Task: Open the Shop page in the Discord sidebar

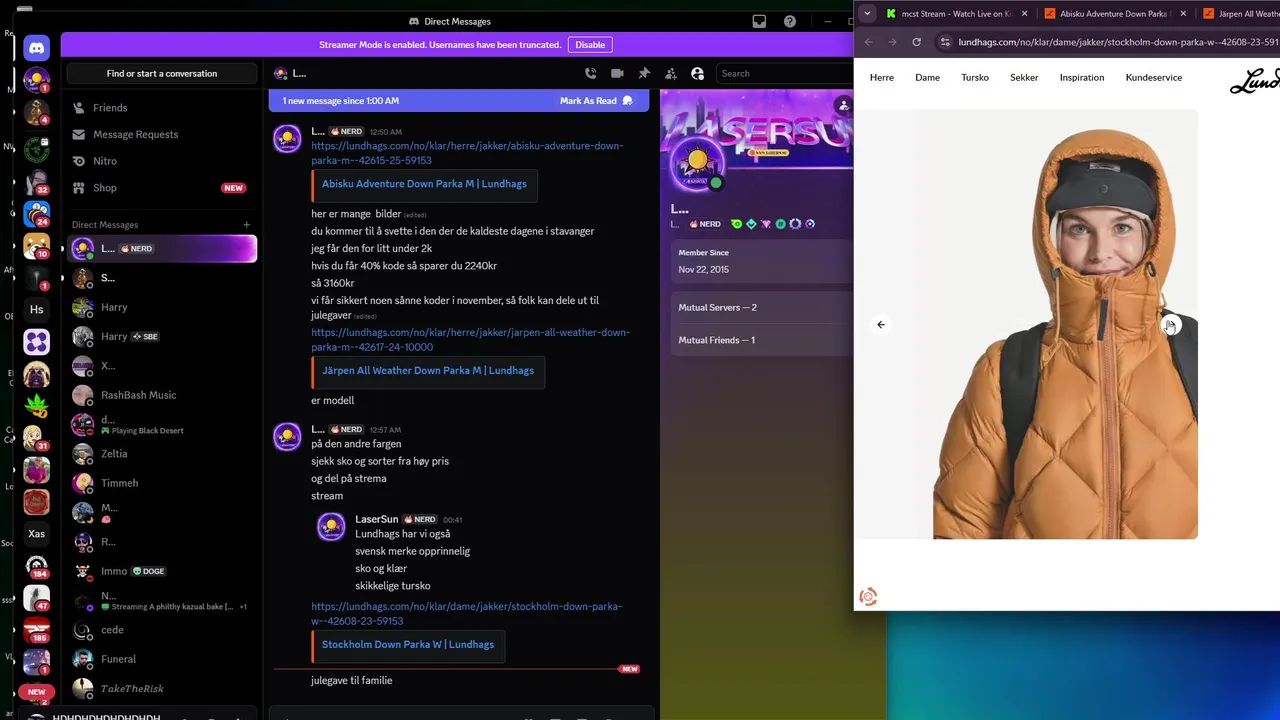Action: click(x=105, y=188)
